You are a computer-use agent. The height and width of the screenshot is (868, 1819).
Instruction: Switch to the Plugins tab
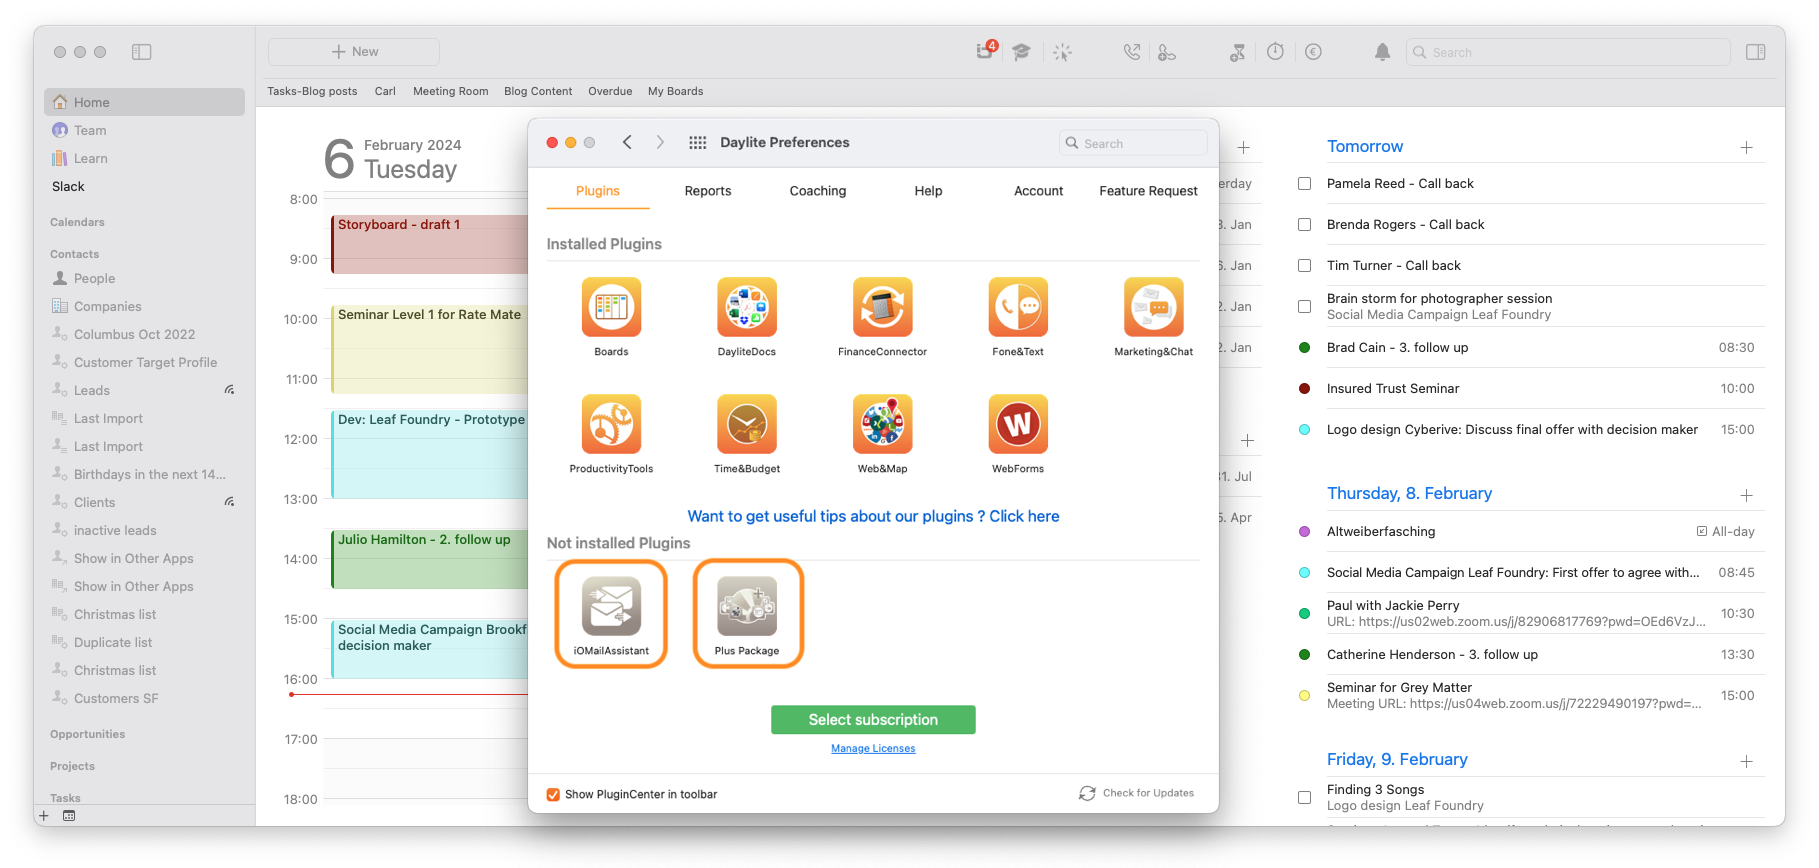coord(598,191)
